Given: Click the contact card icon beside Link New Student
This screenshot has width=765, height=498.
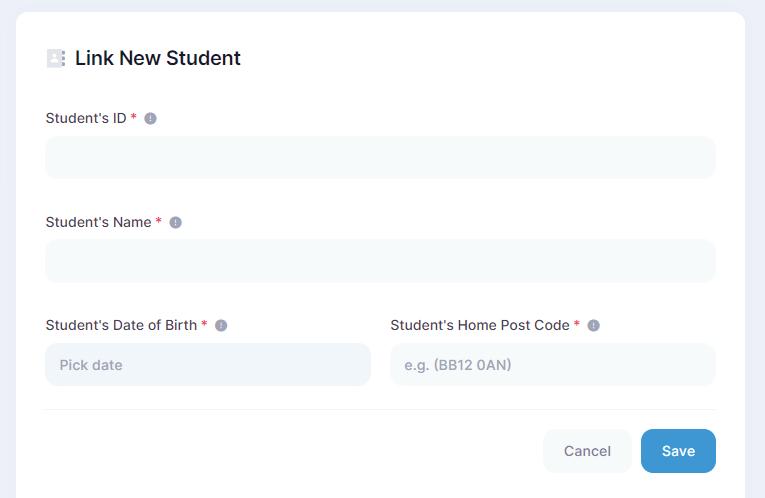Looking at the screenshot, I should 56,58.
